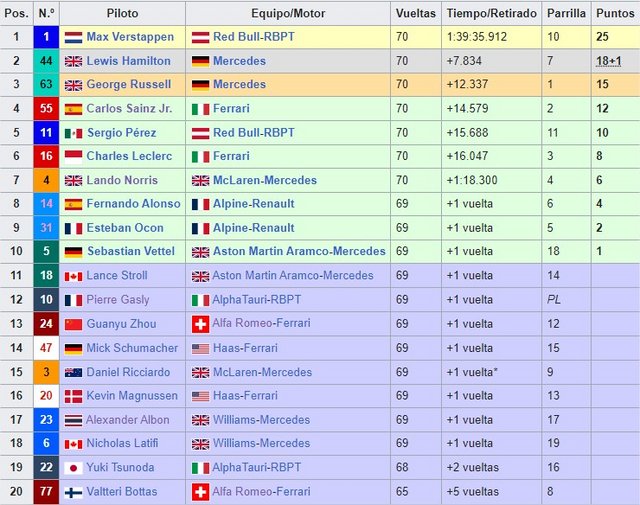Click the UK flag beside Lewis Hamilton
Image resolution: width=640 pixels, height=505 pixels.
pos(73,61)
